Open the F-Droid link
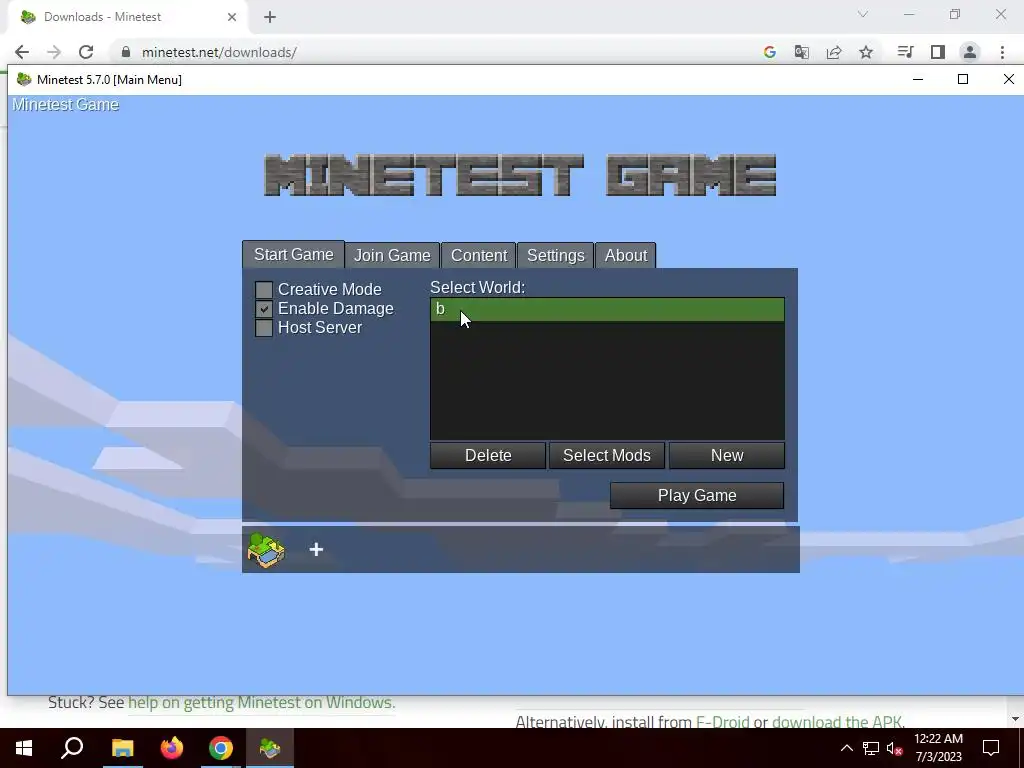The height and width of the screenshot is (768, 1024). click(x=722, y=722)
